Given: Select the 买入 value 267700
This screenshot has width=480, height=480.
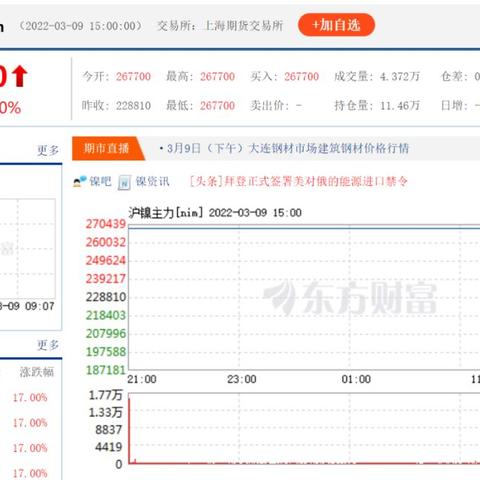Looking at the screenshot, I should [301, 77].
